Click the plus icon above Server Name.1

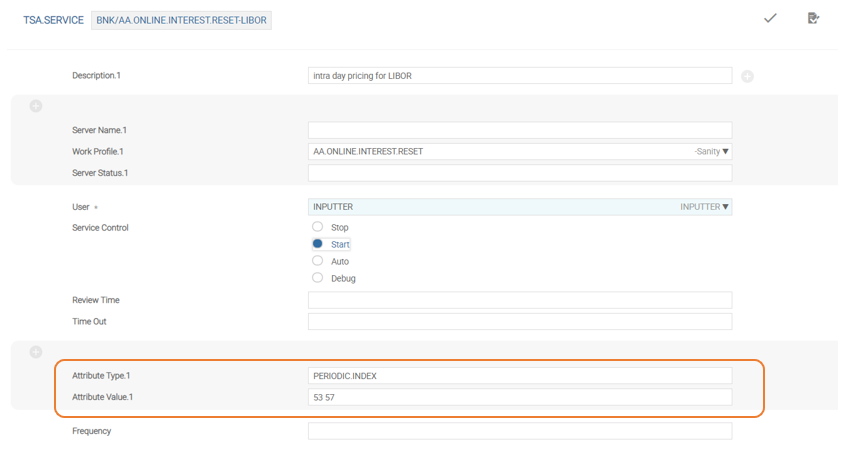tap(36, 106)
